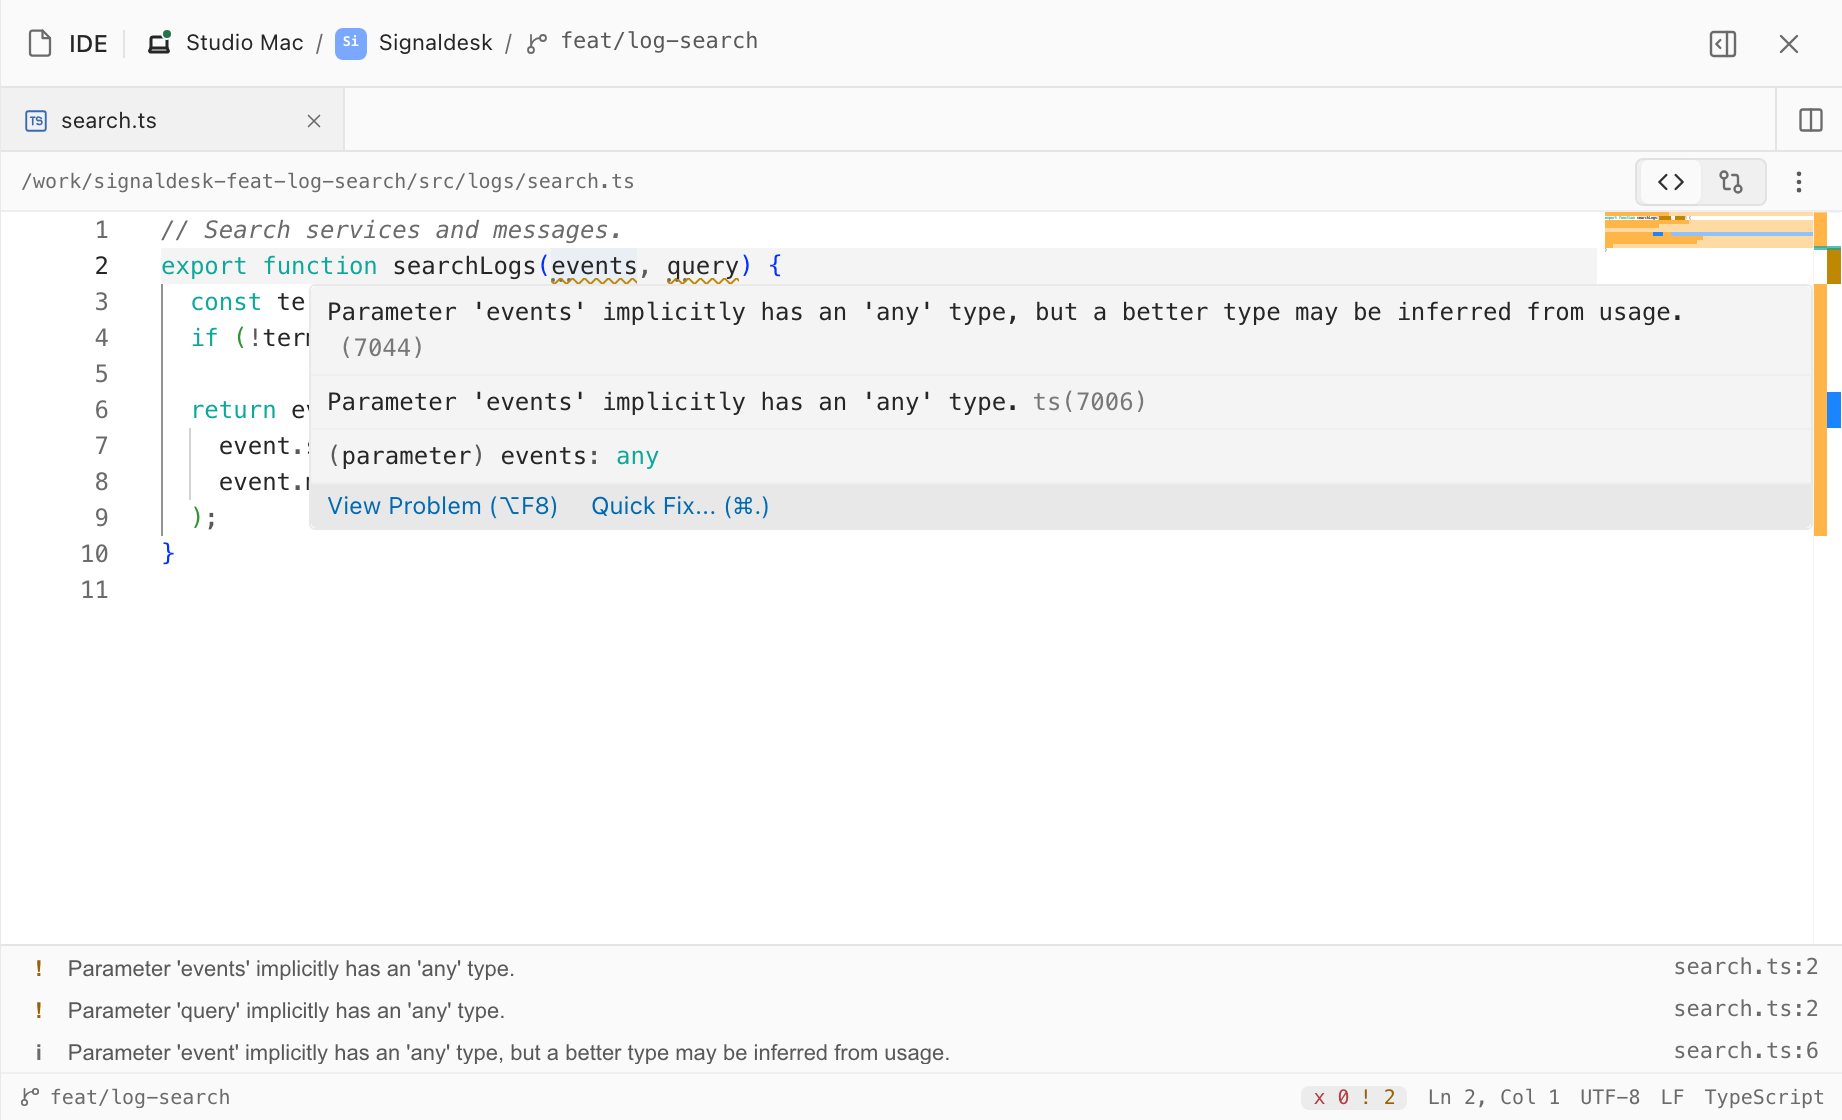Viewport: 1842px width, 1120px height.
Task: Select the Studio Mac machine icon
Action: point(159,42)
